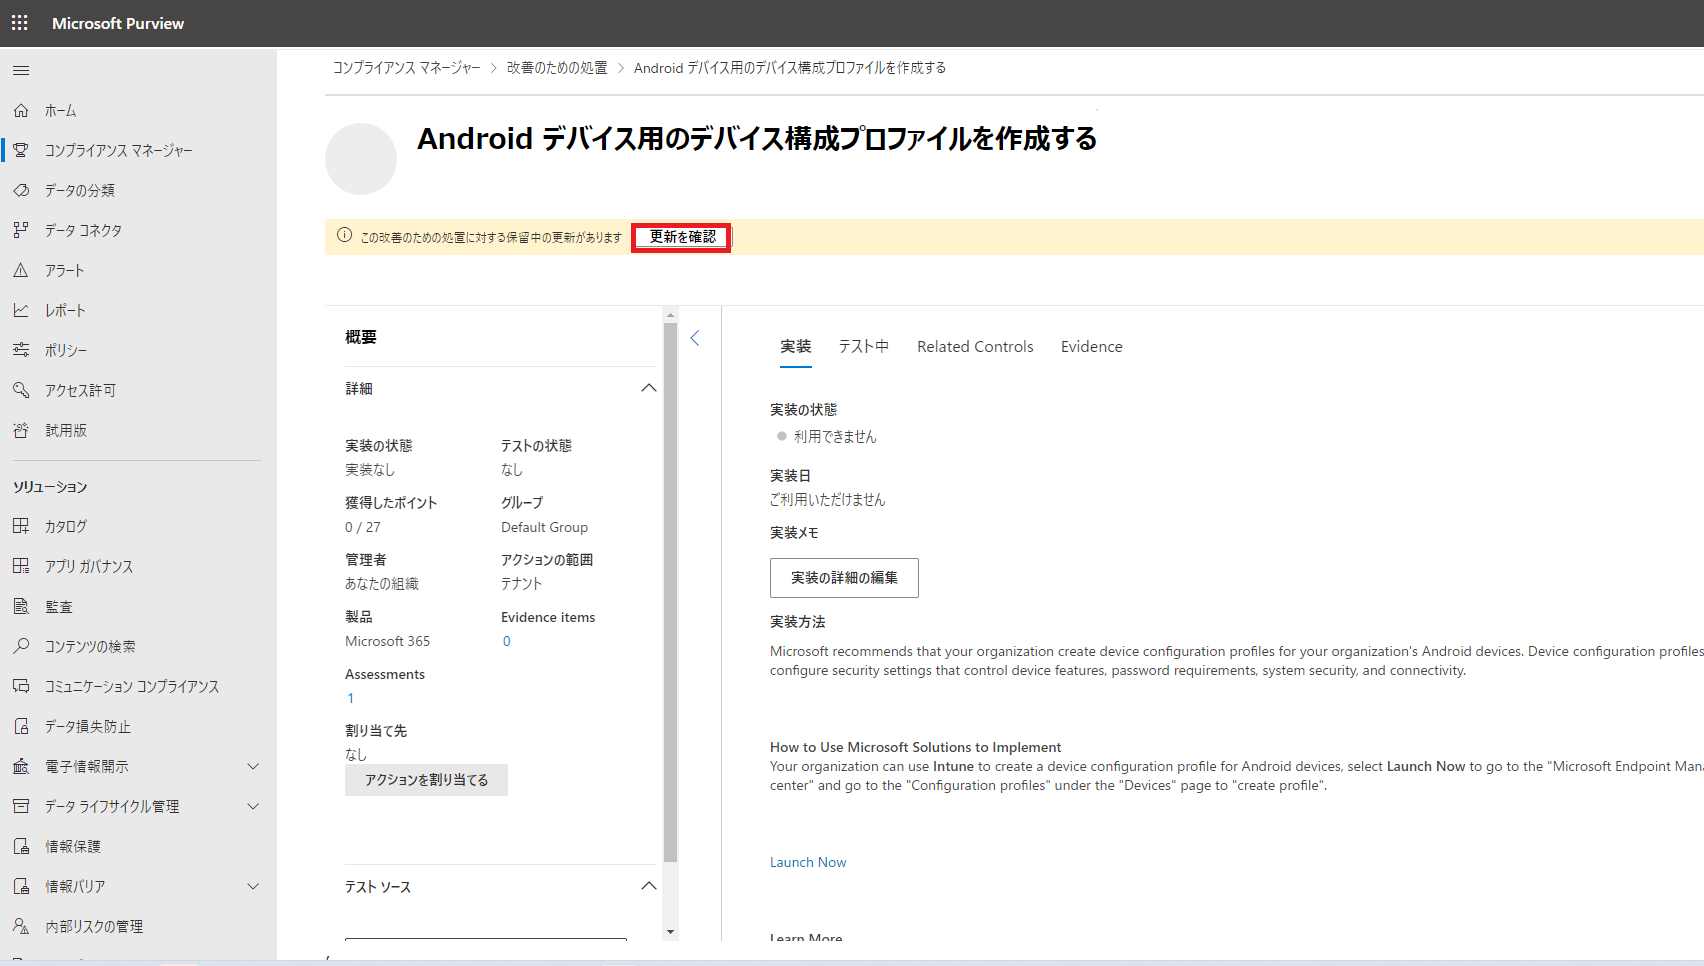The height and width of the screenshot is (966, 1704).
Task: Click the 試用版 gift icon
Action: [x=21, y=430]
